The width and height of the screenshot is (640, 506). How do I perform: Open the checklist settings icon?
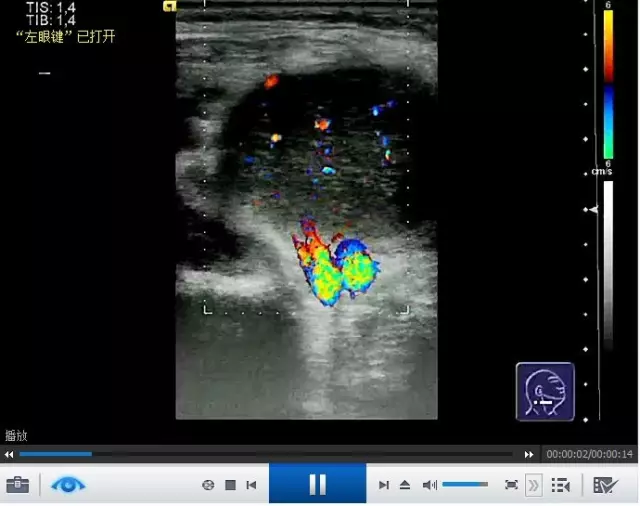(x=604, y=485)
